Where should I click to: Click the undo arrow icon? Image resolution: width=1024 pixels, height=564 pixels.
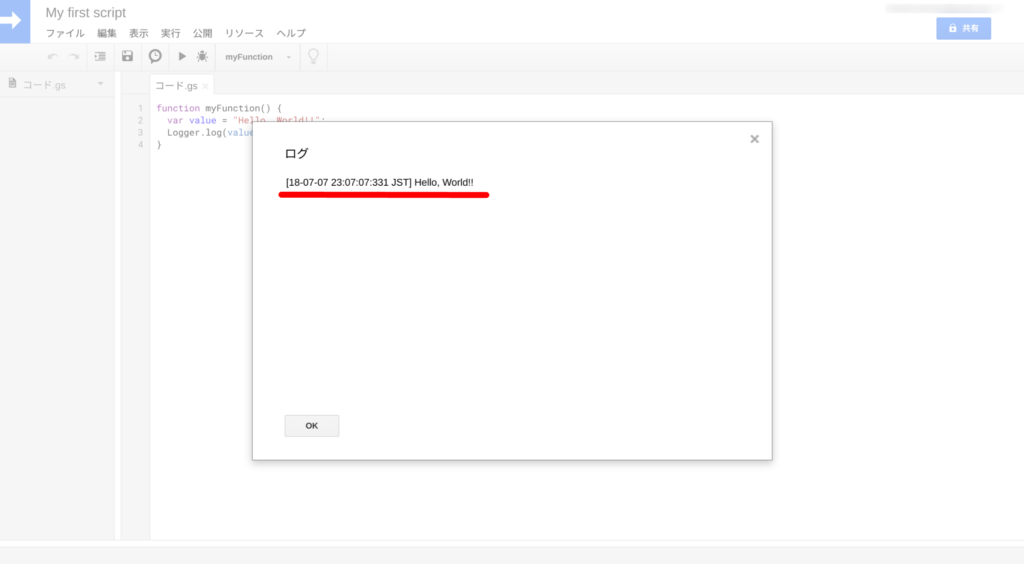pyautogui.click(x=53, y=57)
